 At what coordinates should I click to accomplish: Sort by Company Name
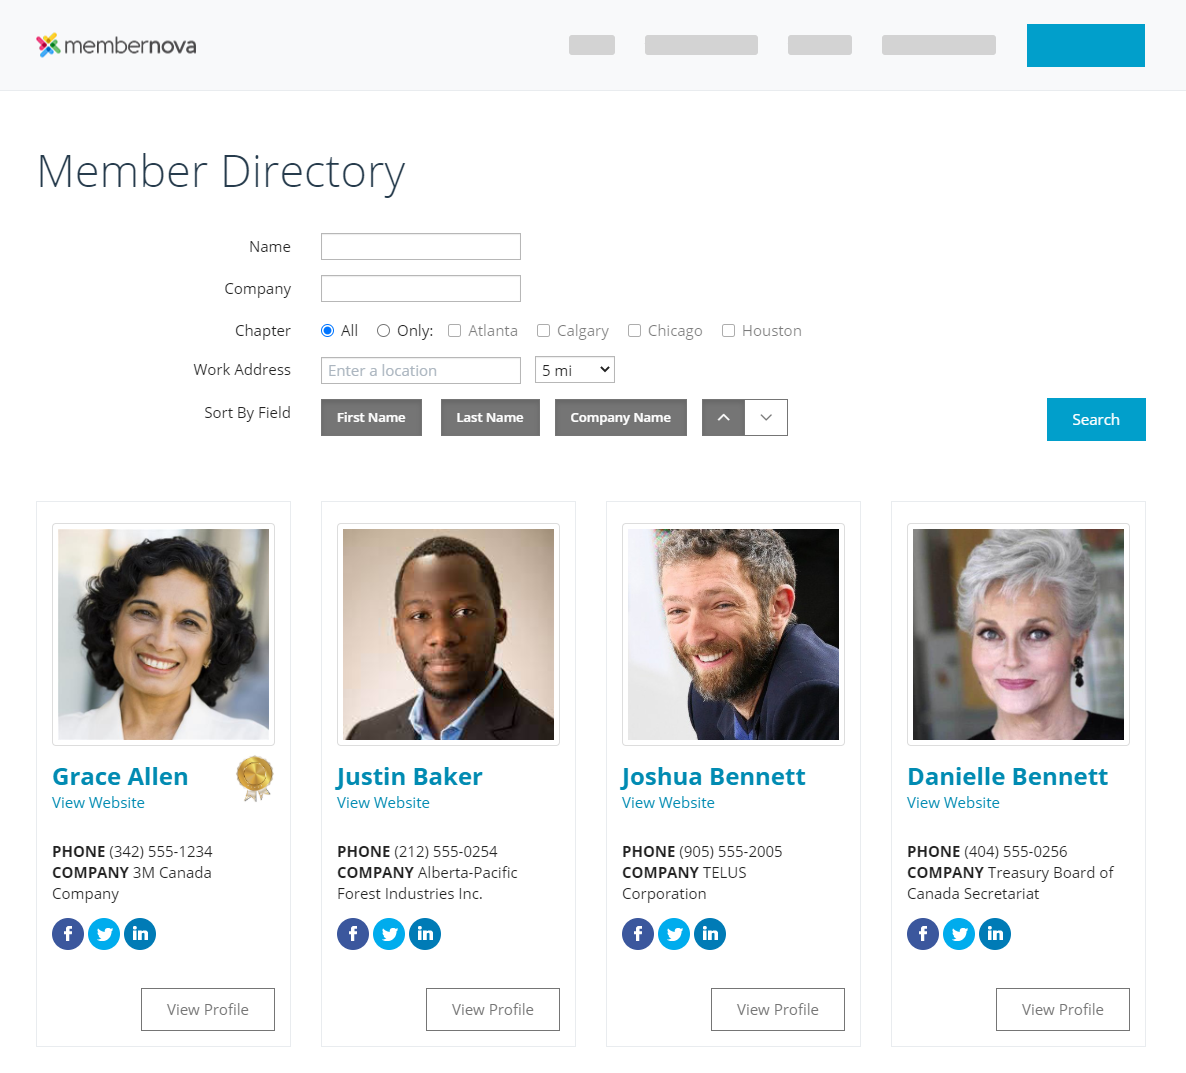[620, 418]
